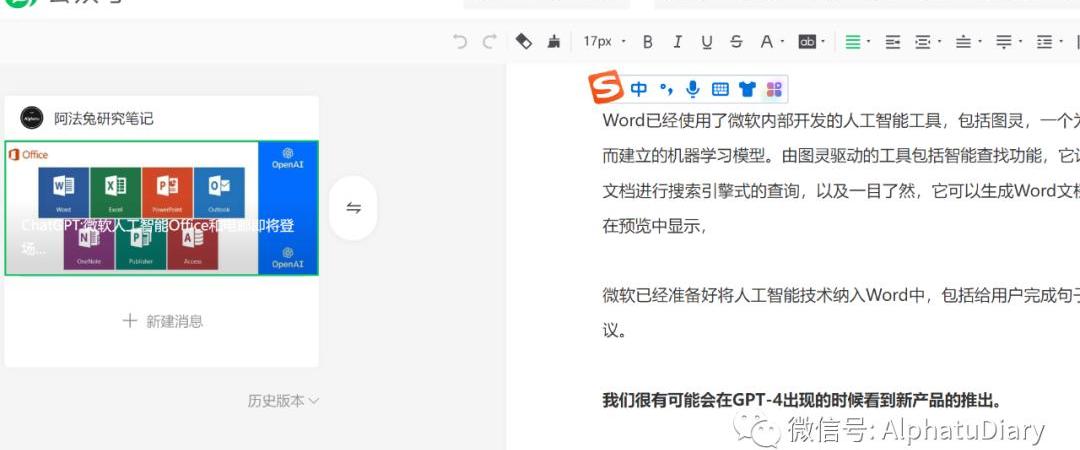Select the Office article cover thumbnail
This screenshot has width=1080, height=450.
pos(162,208)
